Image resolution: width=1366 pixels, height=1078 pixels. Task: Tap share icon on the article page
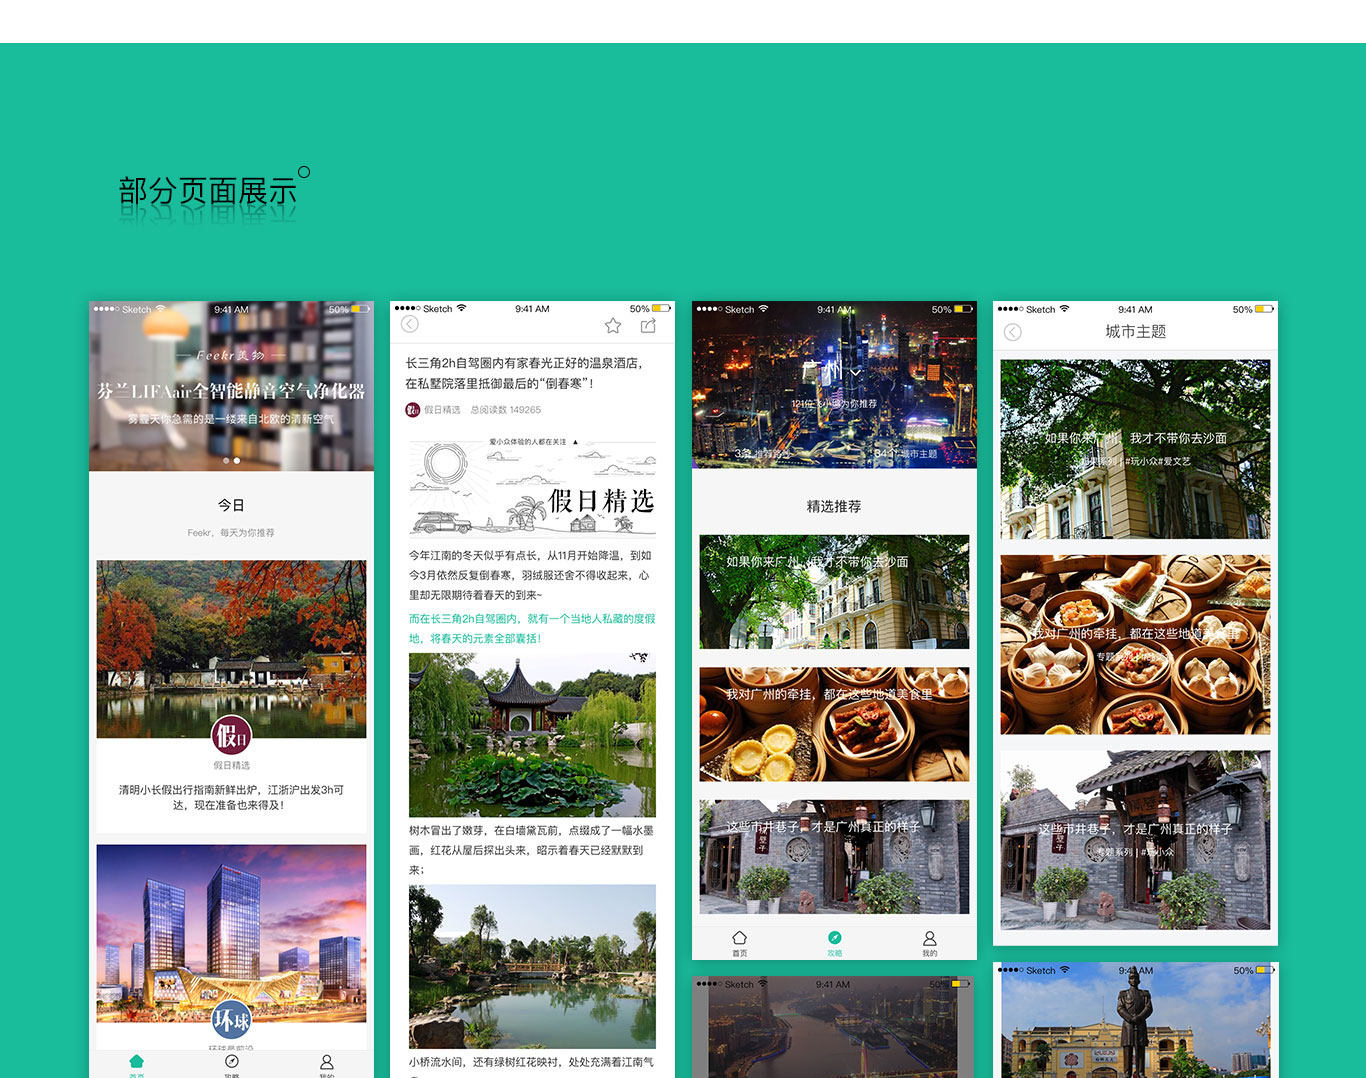(648, 326)
